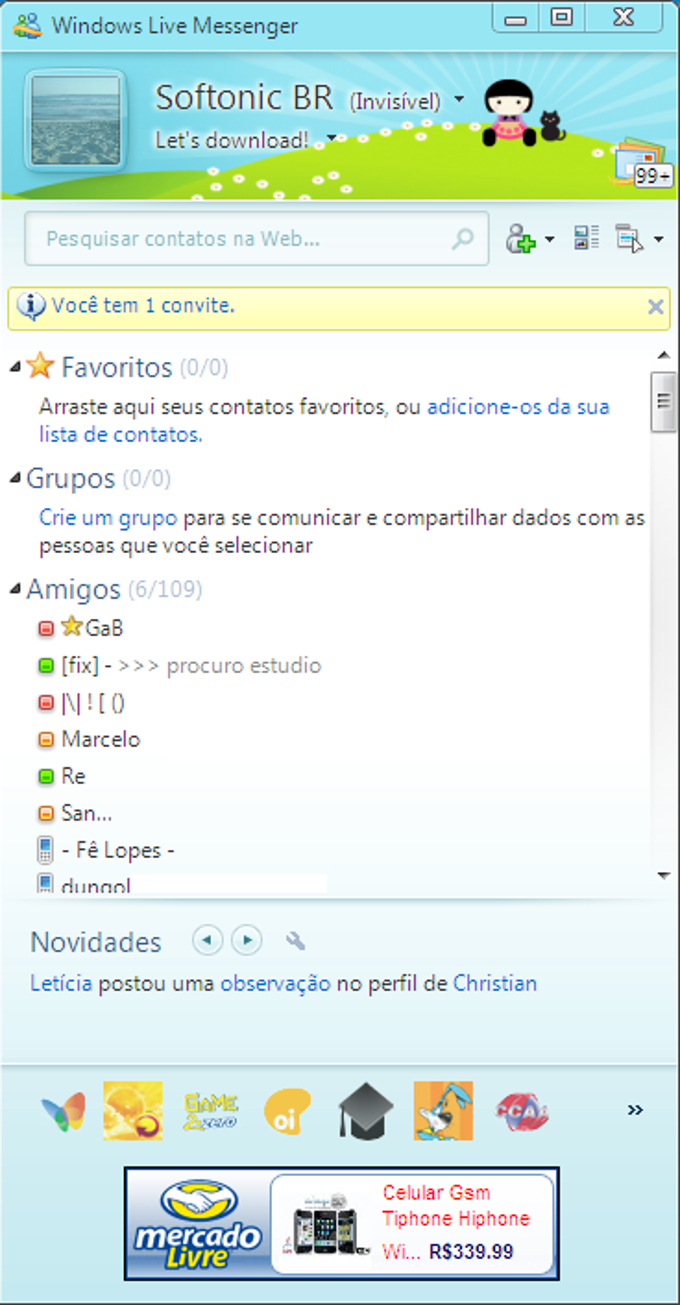The width and height of the screenshot is (680, 1305).
Task: Click the Mercado Livre logo in ad
Action: point(199,1224)
